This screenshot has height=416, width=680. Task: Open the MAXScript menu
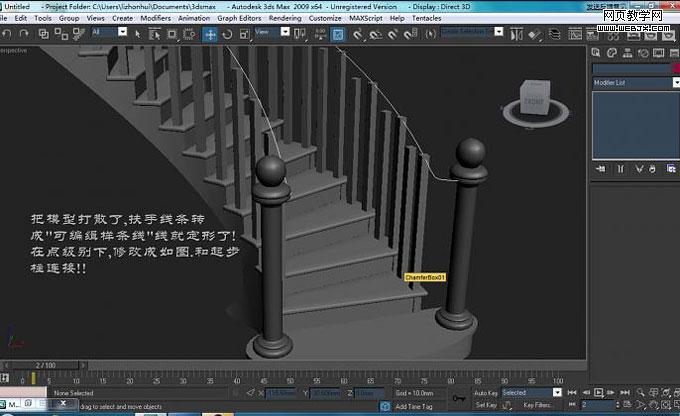366,18
